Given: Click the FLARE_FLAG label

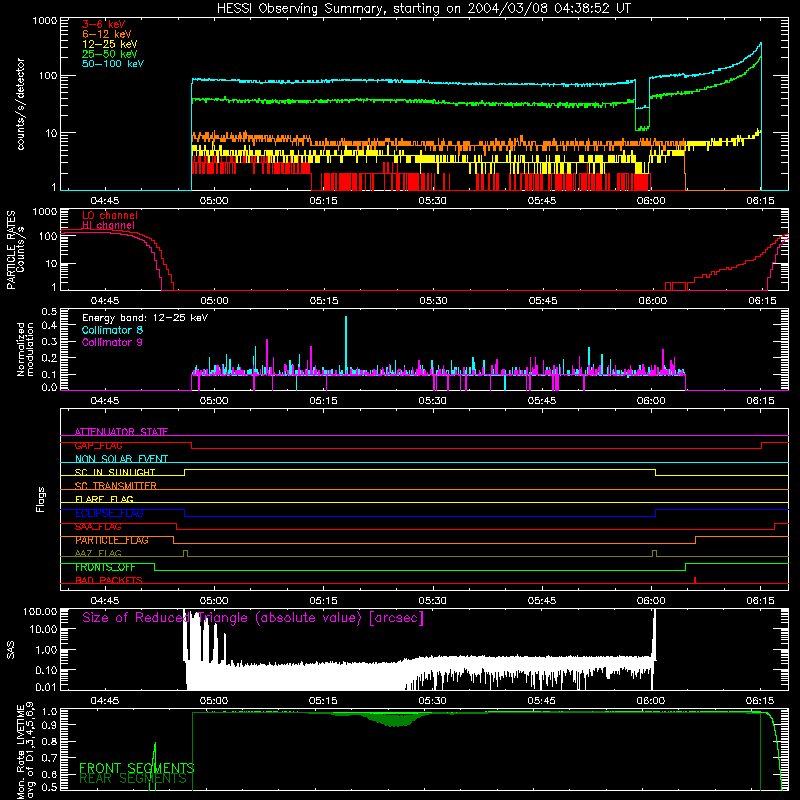Looking at the screenshot, I should point(104,499).
